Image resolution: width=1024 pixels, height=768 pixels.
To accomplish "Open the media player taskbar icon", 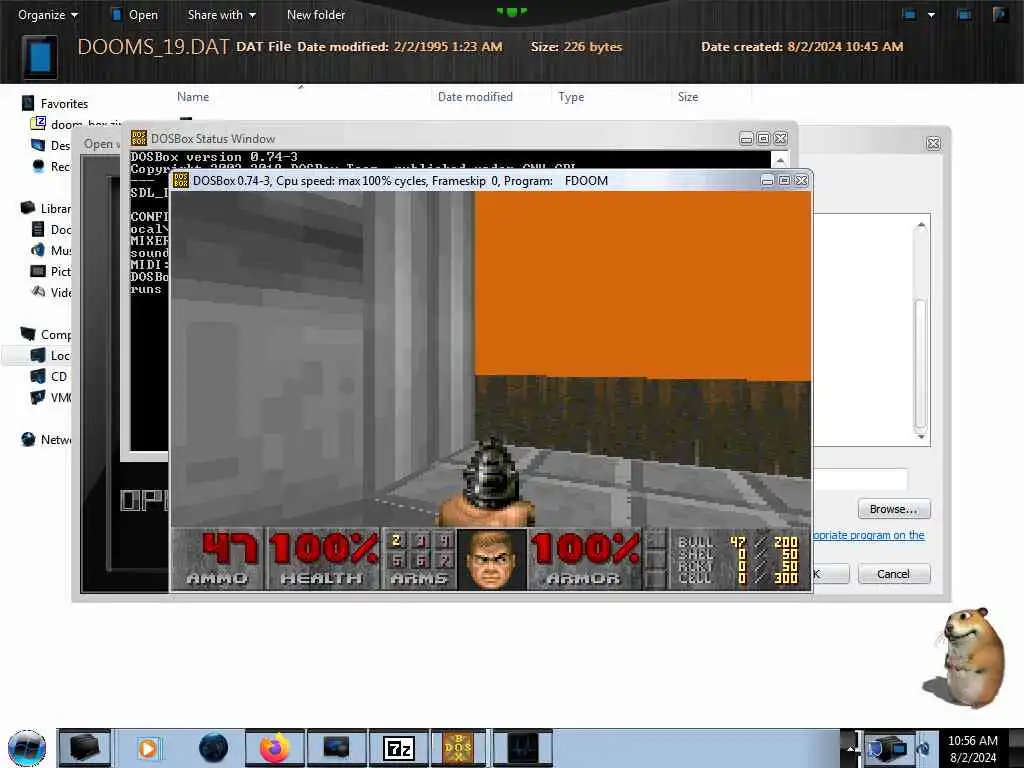I will (148, 748).
